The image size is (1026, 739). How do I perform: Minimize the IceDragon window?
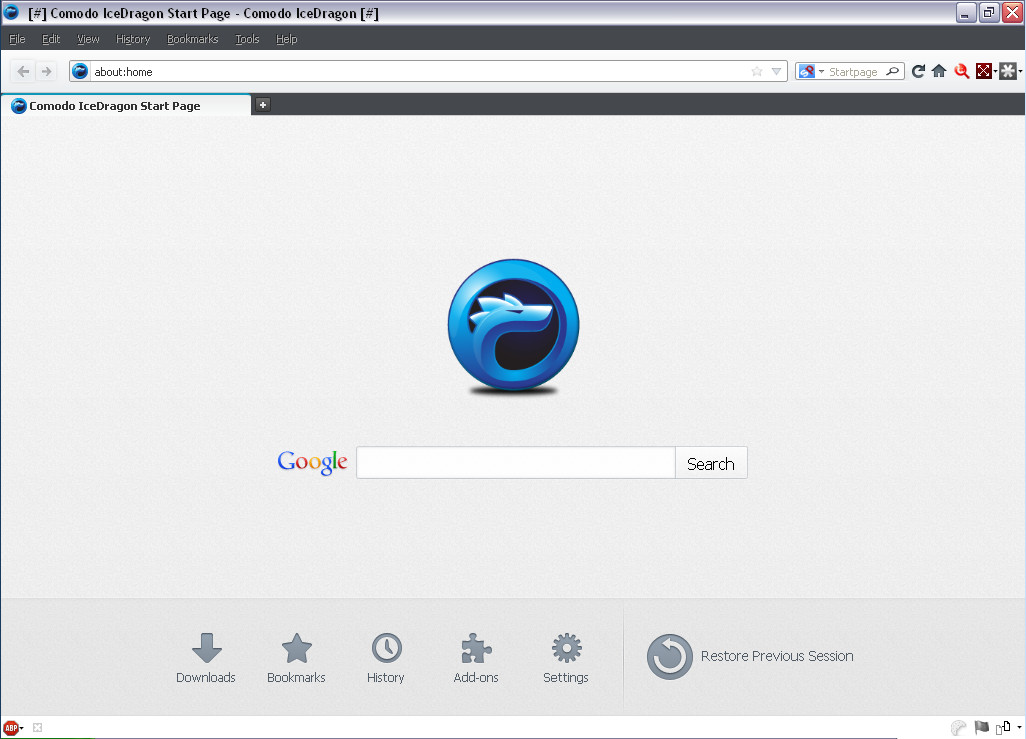pos(966,12)
